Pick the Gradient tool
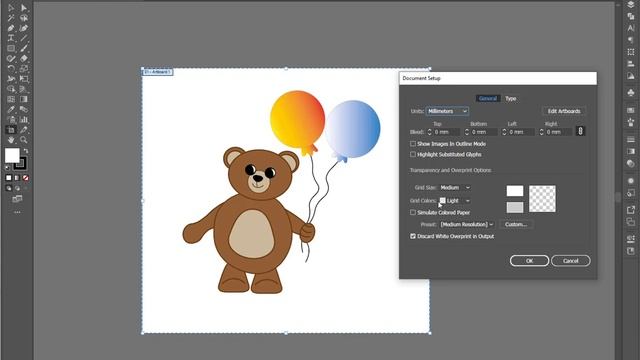 point(24,99)
